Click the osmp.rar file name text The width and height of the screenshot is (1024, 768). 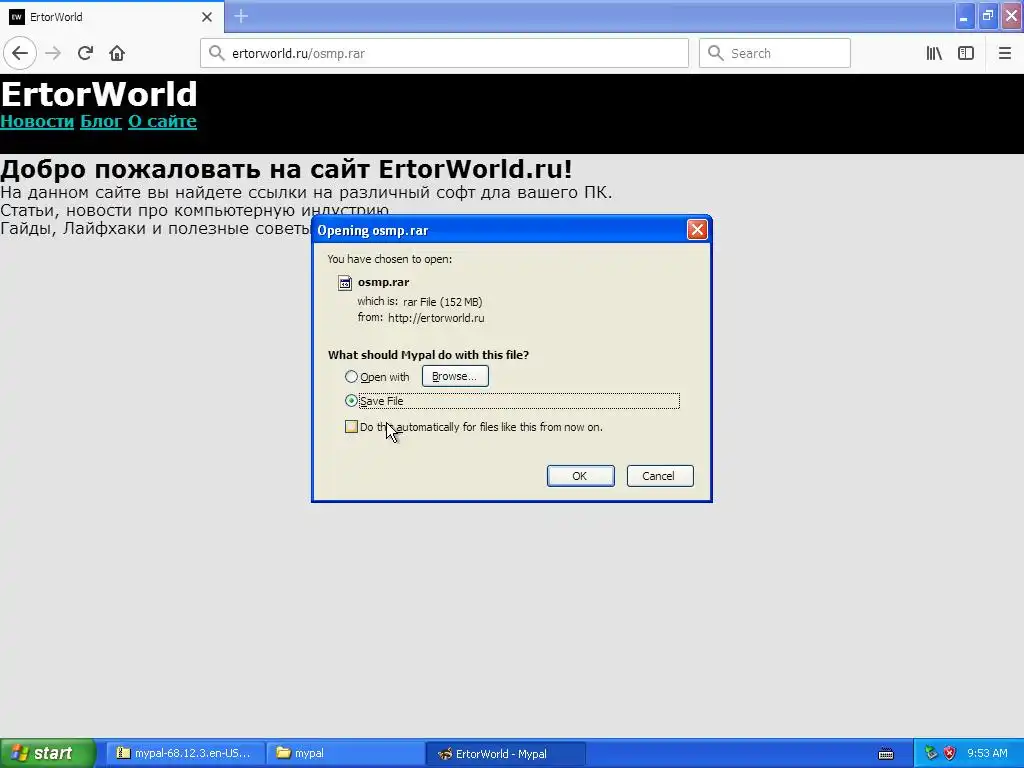[x=383, y=282]
